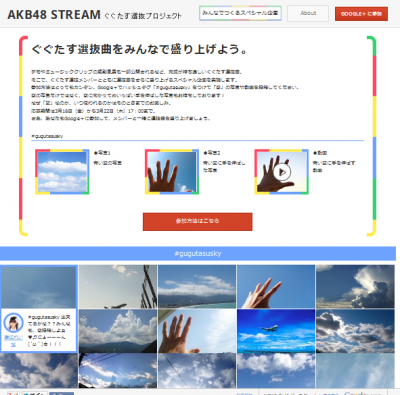Screen dimensions: 400x395
Task: Click the Google +1 icon in footer
Action: click(13, 393)
